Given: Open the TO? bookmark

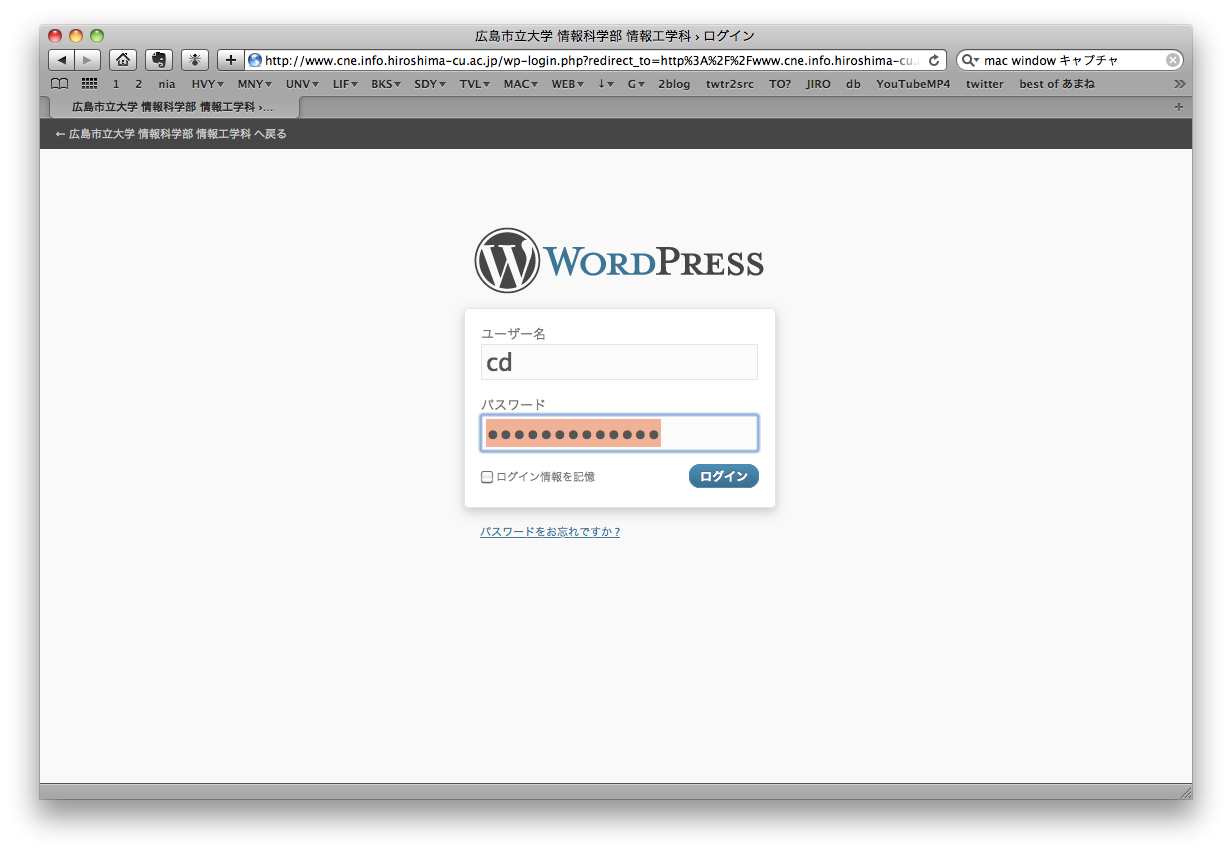Looking at the screenshot, I should point(780,84).
